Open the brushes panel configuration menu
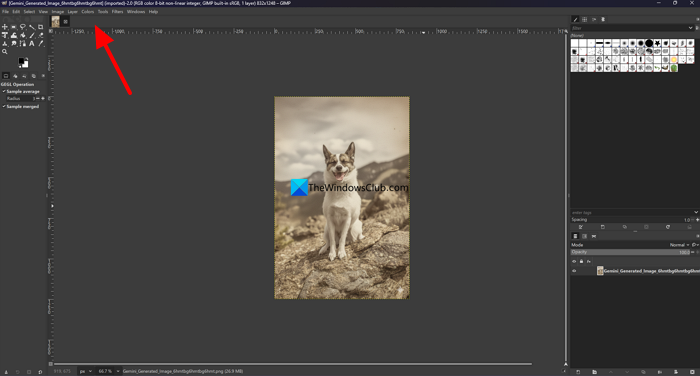 [x=698, y=19]
